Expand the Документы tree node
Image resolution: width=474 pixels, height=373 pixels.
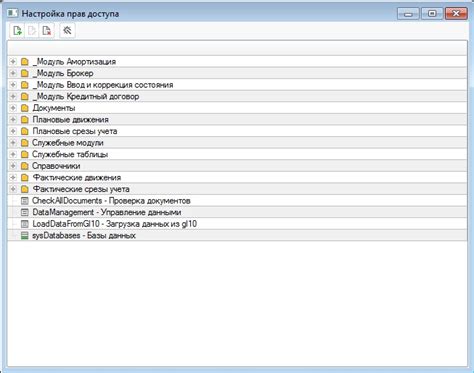click(13, 108)
